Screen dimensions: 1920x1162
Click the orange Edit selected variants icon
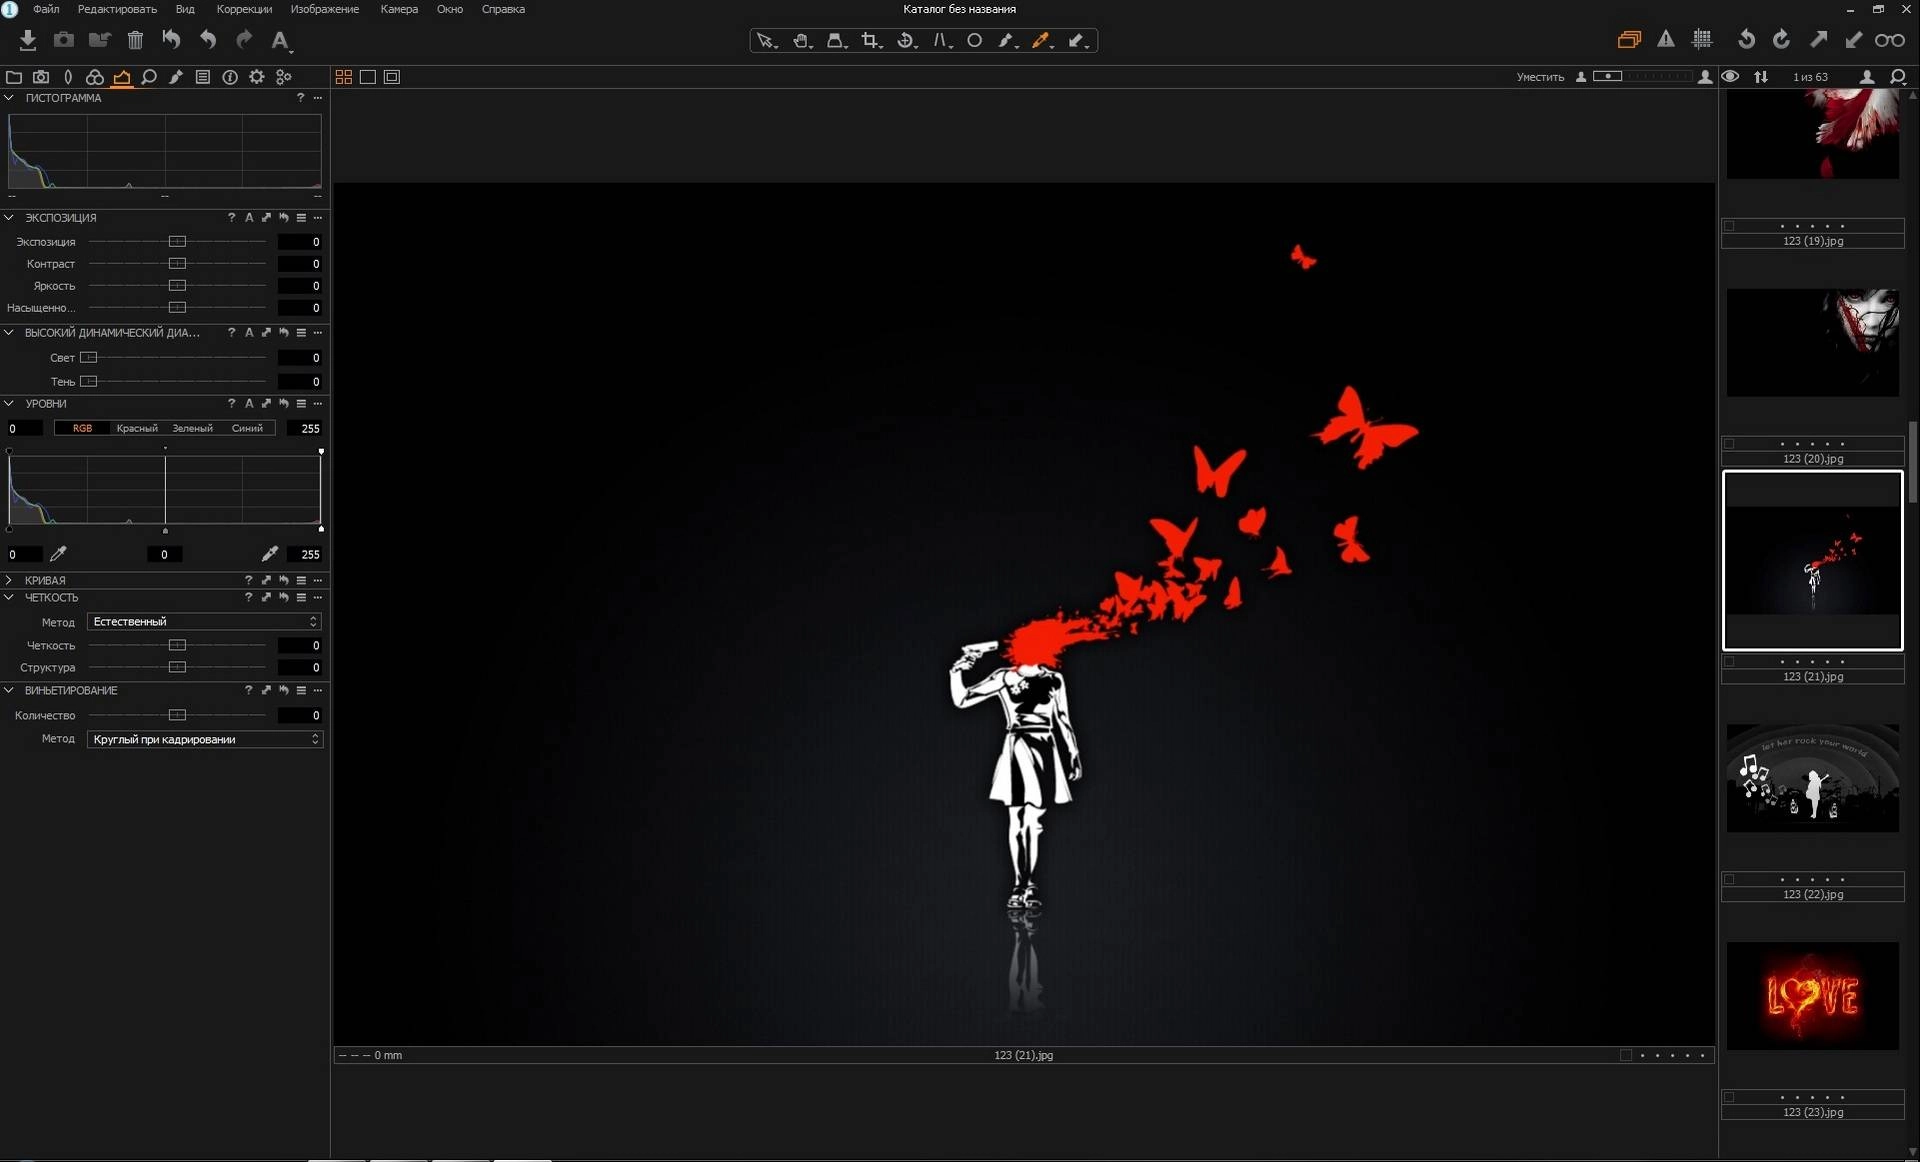click(1629, 40)
